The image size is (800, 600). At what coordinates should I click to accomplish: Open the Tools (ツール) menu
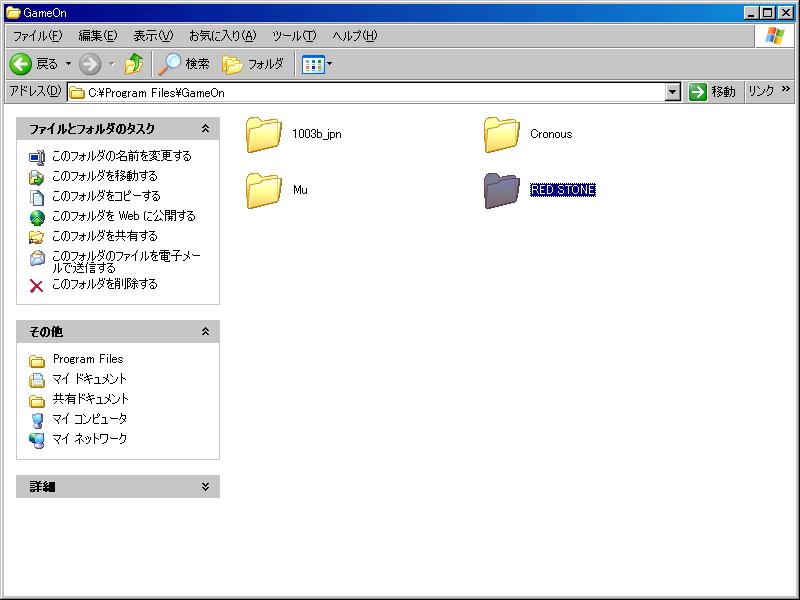(x=294, y=36)
